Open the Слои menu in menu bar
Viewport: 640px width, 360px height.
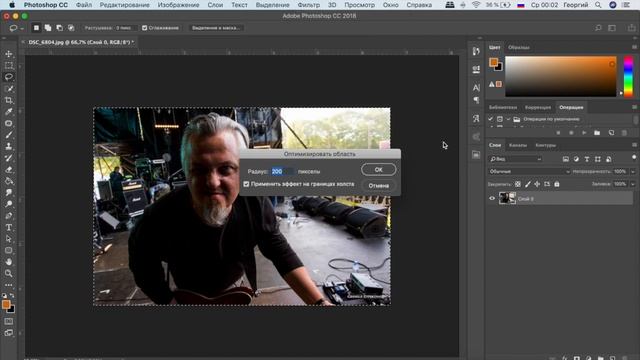coord(215,5)
